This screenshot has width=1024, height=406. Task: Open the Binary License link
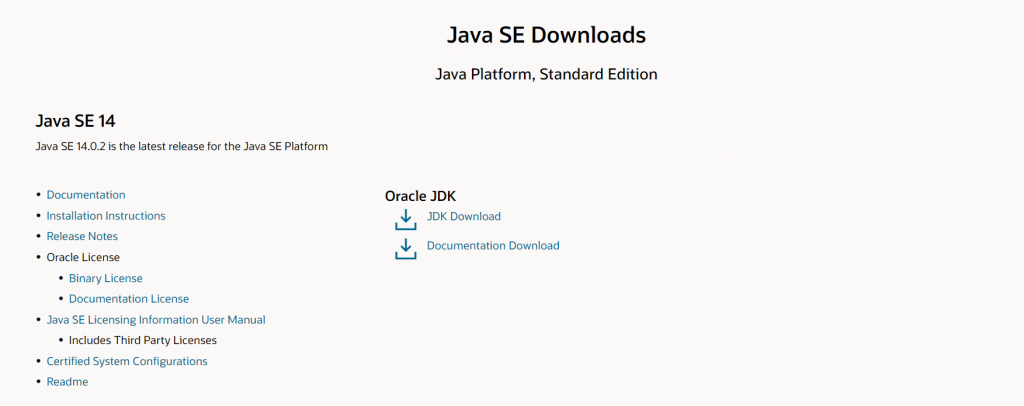(106, 278)
